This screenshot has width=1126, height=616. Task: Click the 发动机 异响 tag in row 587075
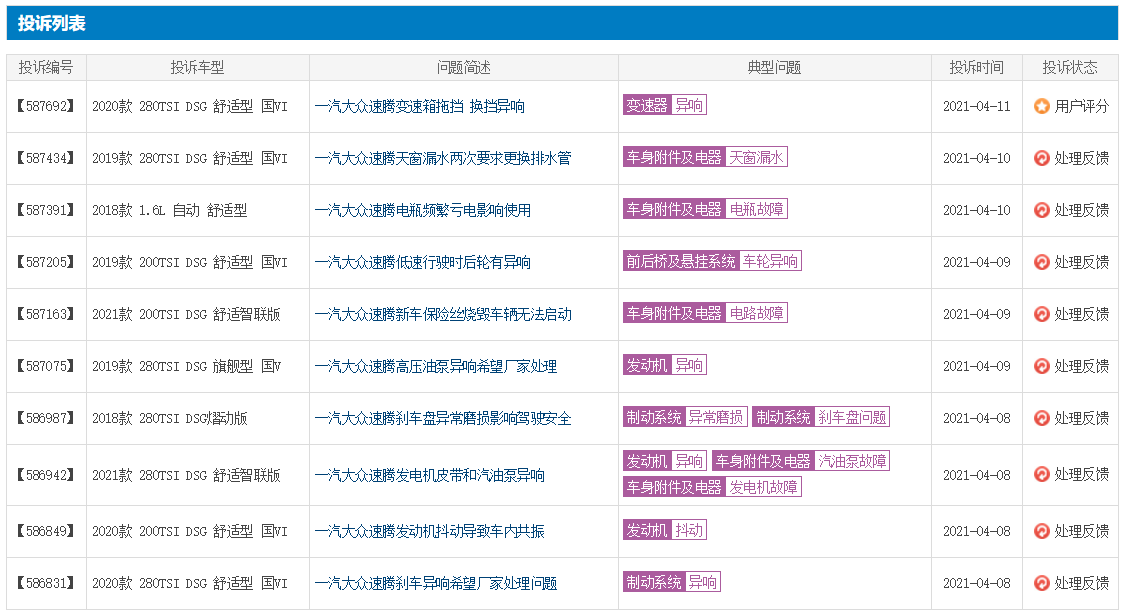click(x=664, y=365)
